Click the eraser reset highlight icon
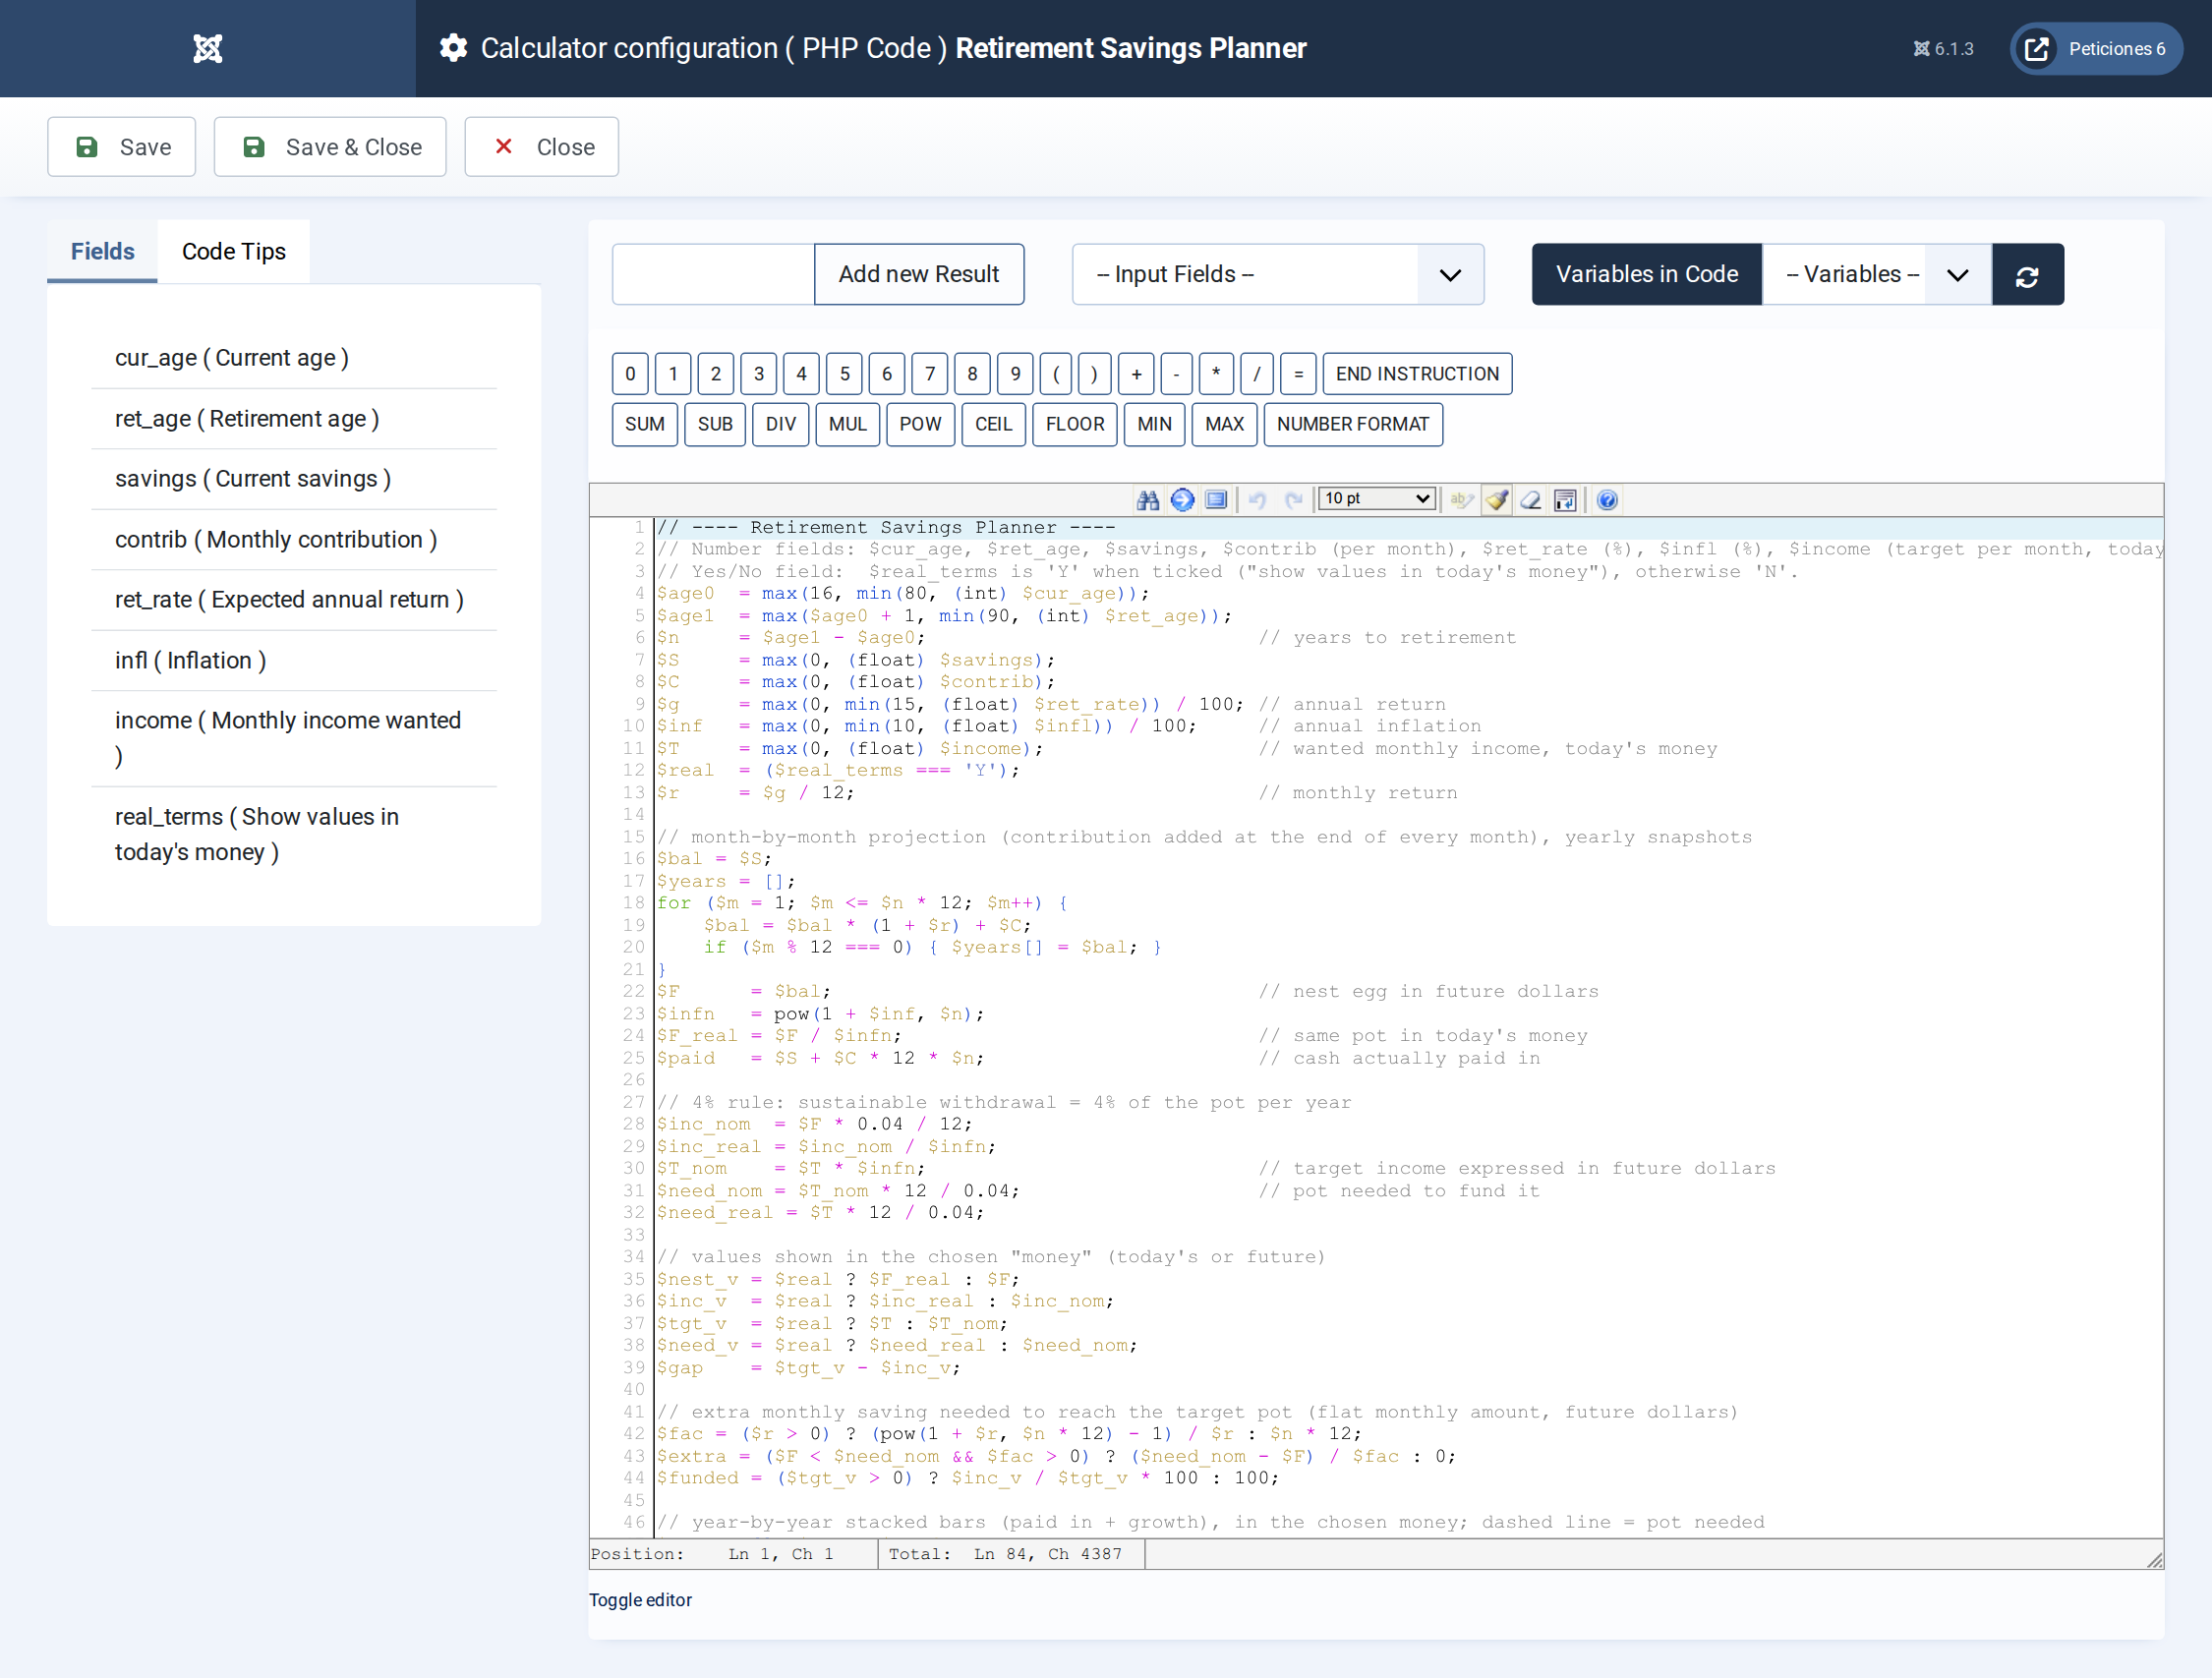This screenshot has width=2212, height=1678. coord(1531,499)
